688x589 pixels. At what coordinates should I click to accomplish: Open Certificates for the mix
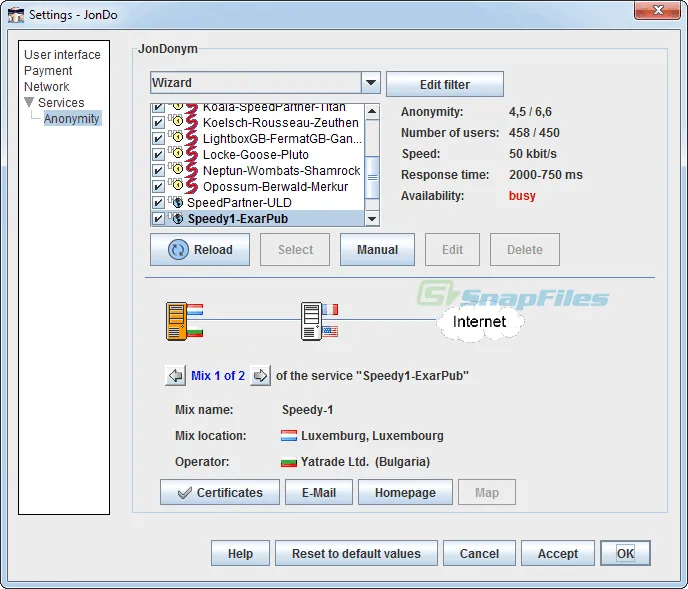pyautogui.click(x=220, y=492)
